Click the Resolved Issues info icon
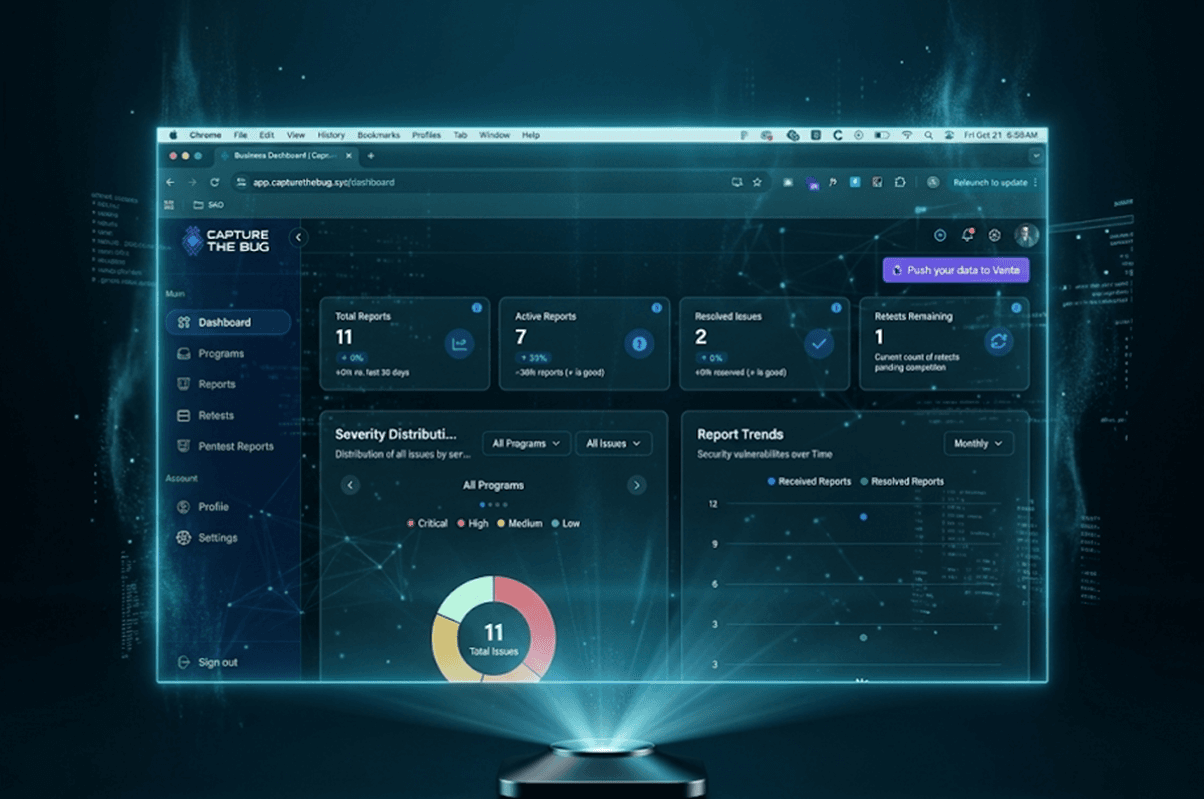This screenshot has width=1204, height=802. [x=836, y=308]
